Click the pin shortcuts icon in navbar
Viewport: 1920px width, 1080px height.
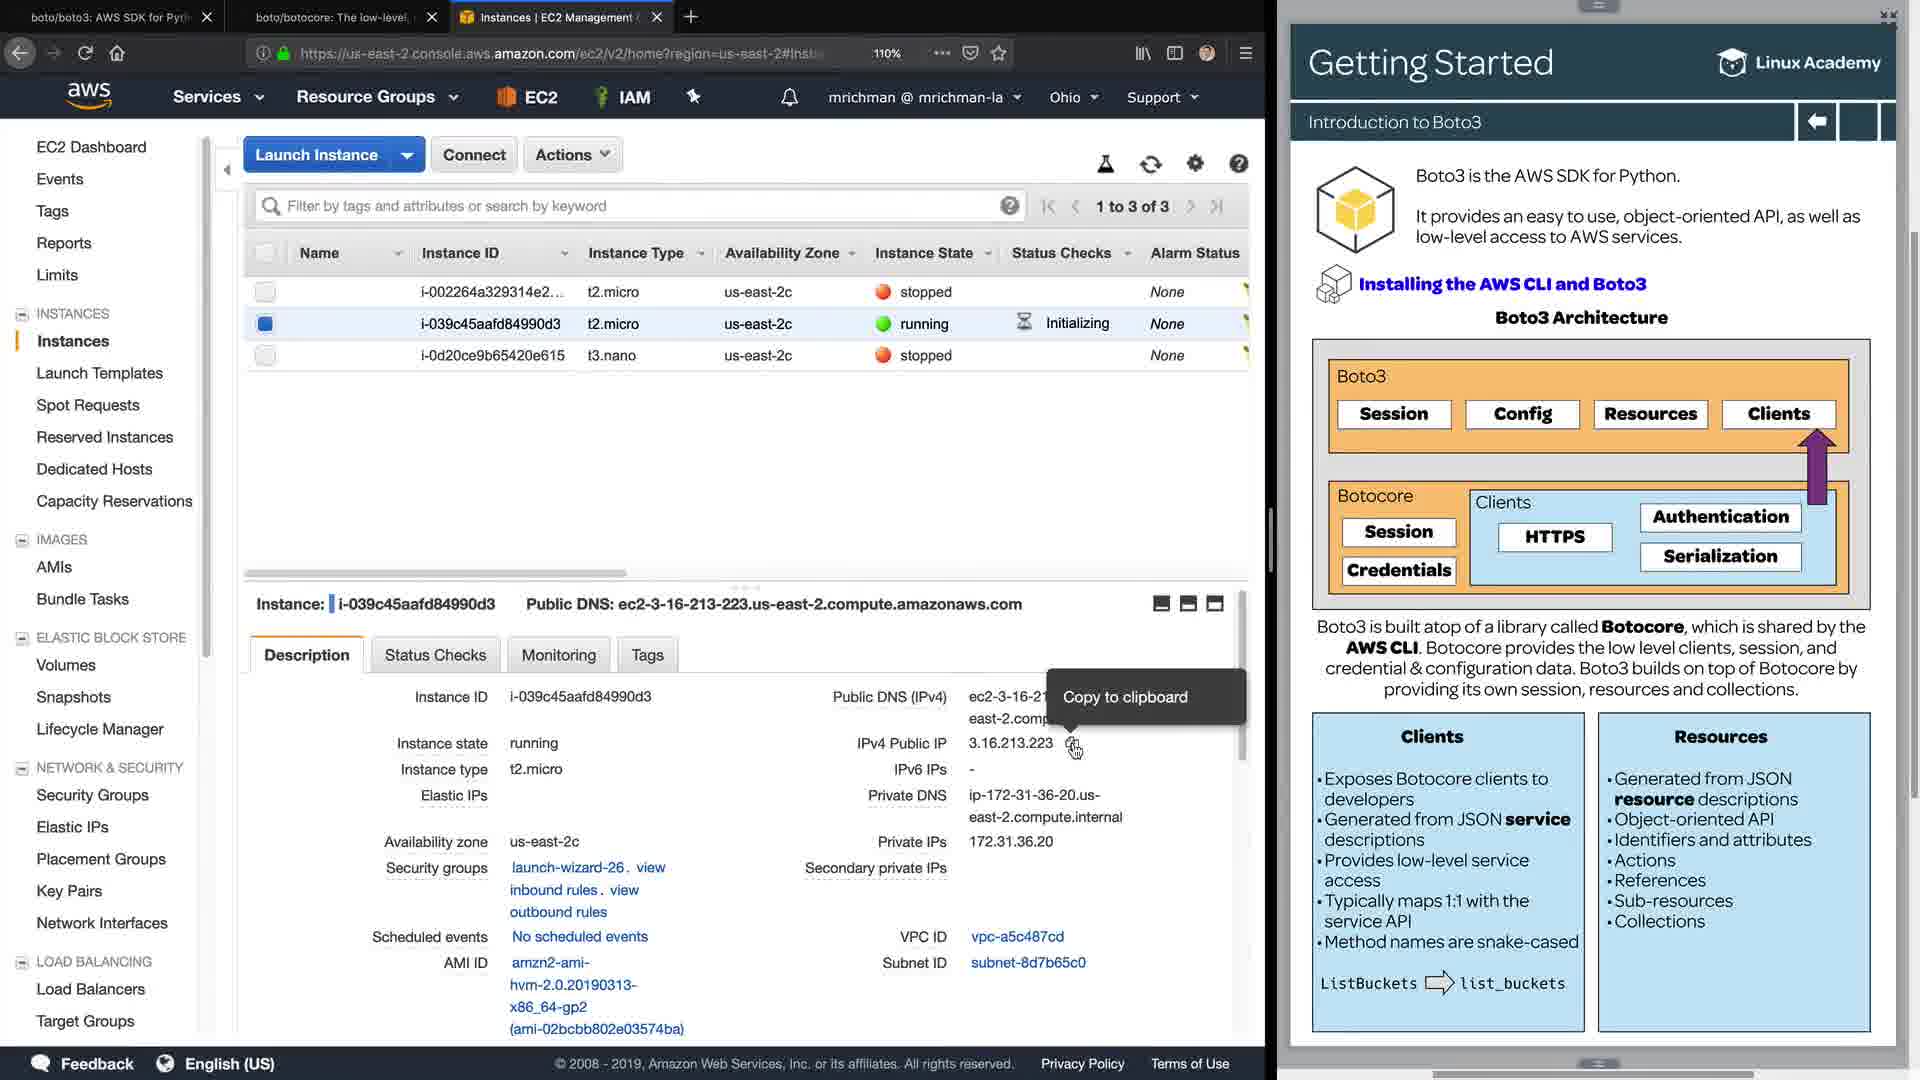tap(694, 96)
